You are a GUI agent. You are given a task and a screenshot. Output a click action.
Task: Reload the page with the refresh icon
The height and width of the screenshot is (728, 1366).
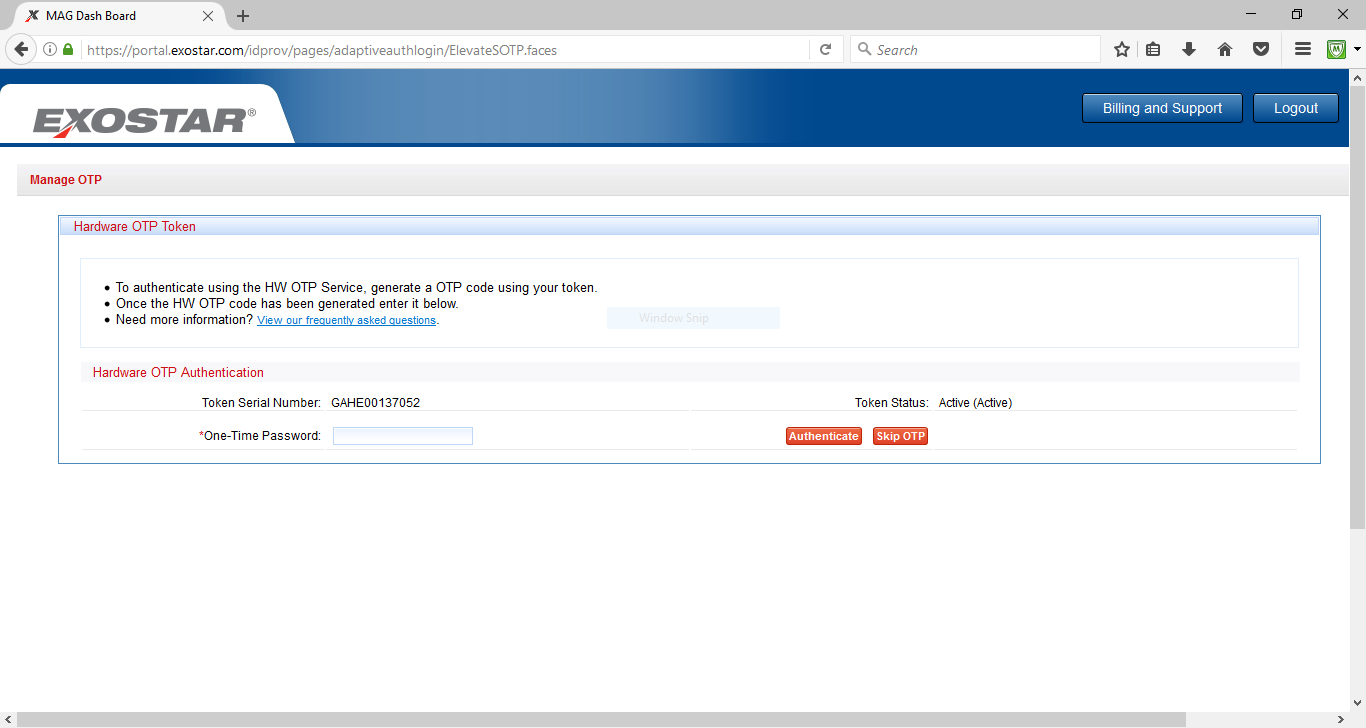[x=825, y=50]
